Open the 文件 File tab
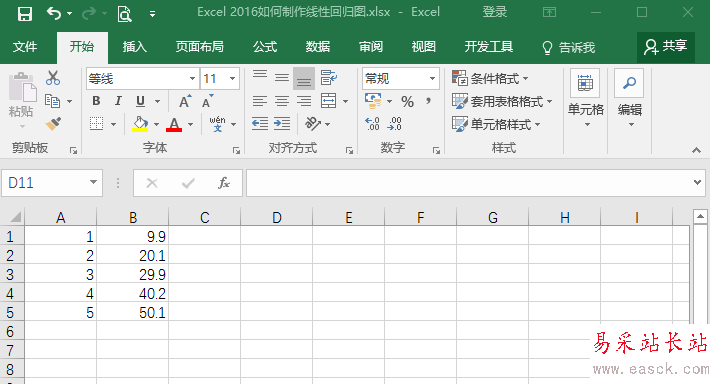The width and height of the screenshot is (710, 384). [25, 47]
